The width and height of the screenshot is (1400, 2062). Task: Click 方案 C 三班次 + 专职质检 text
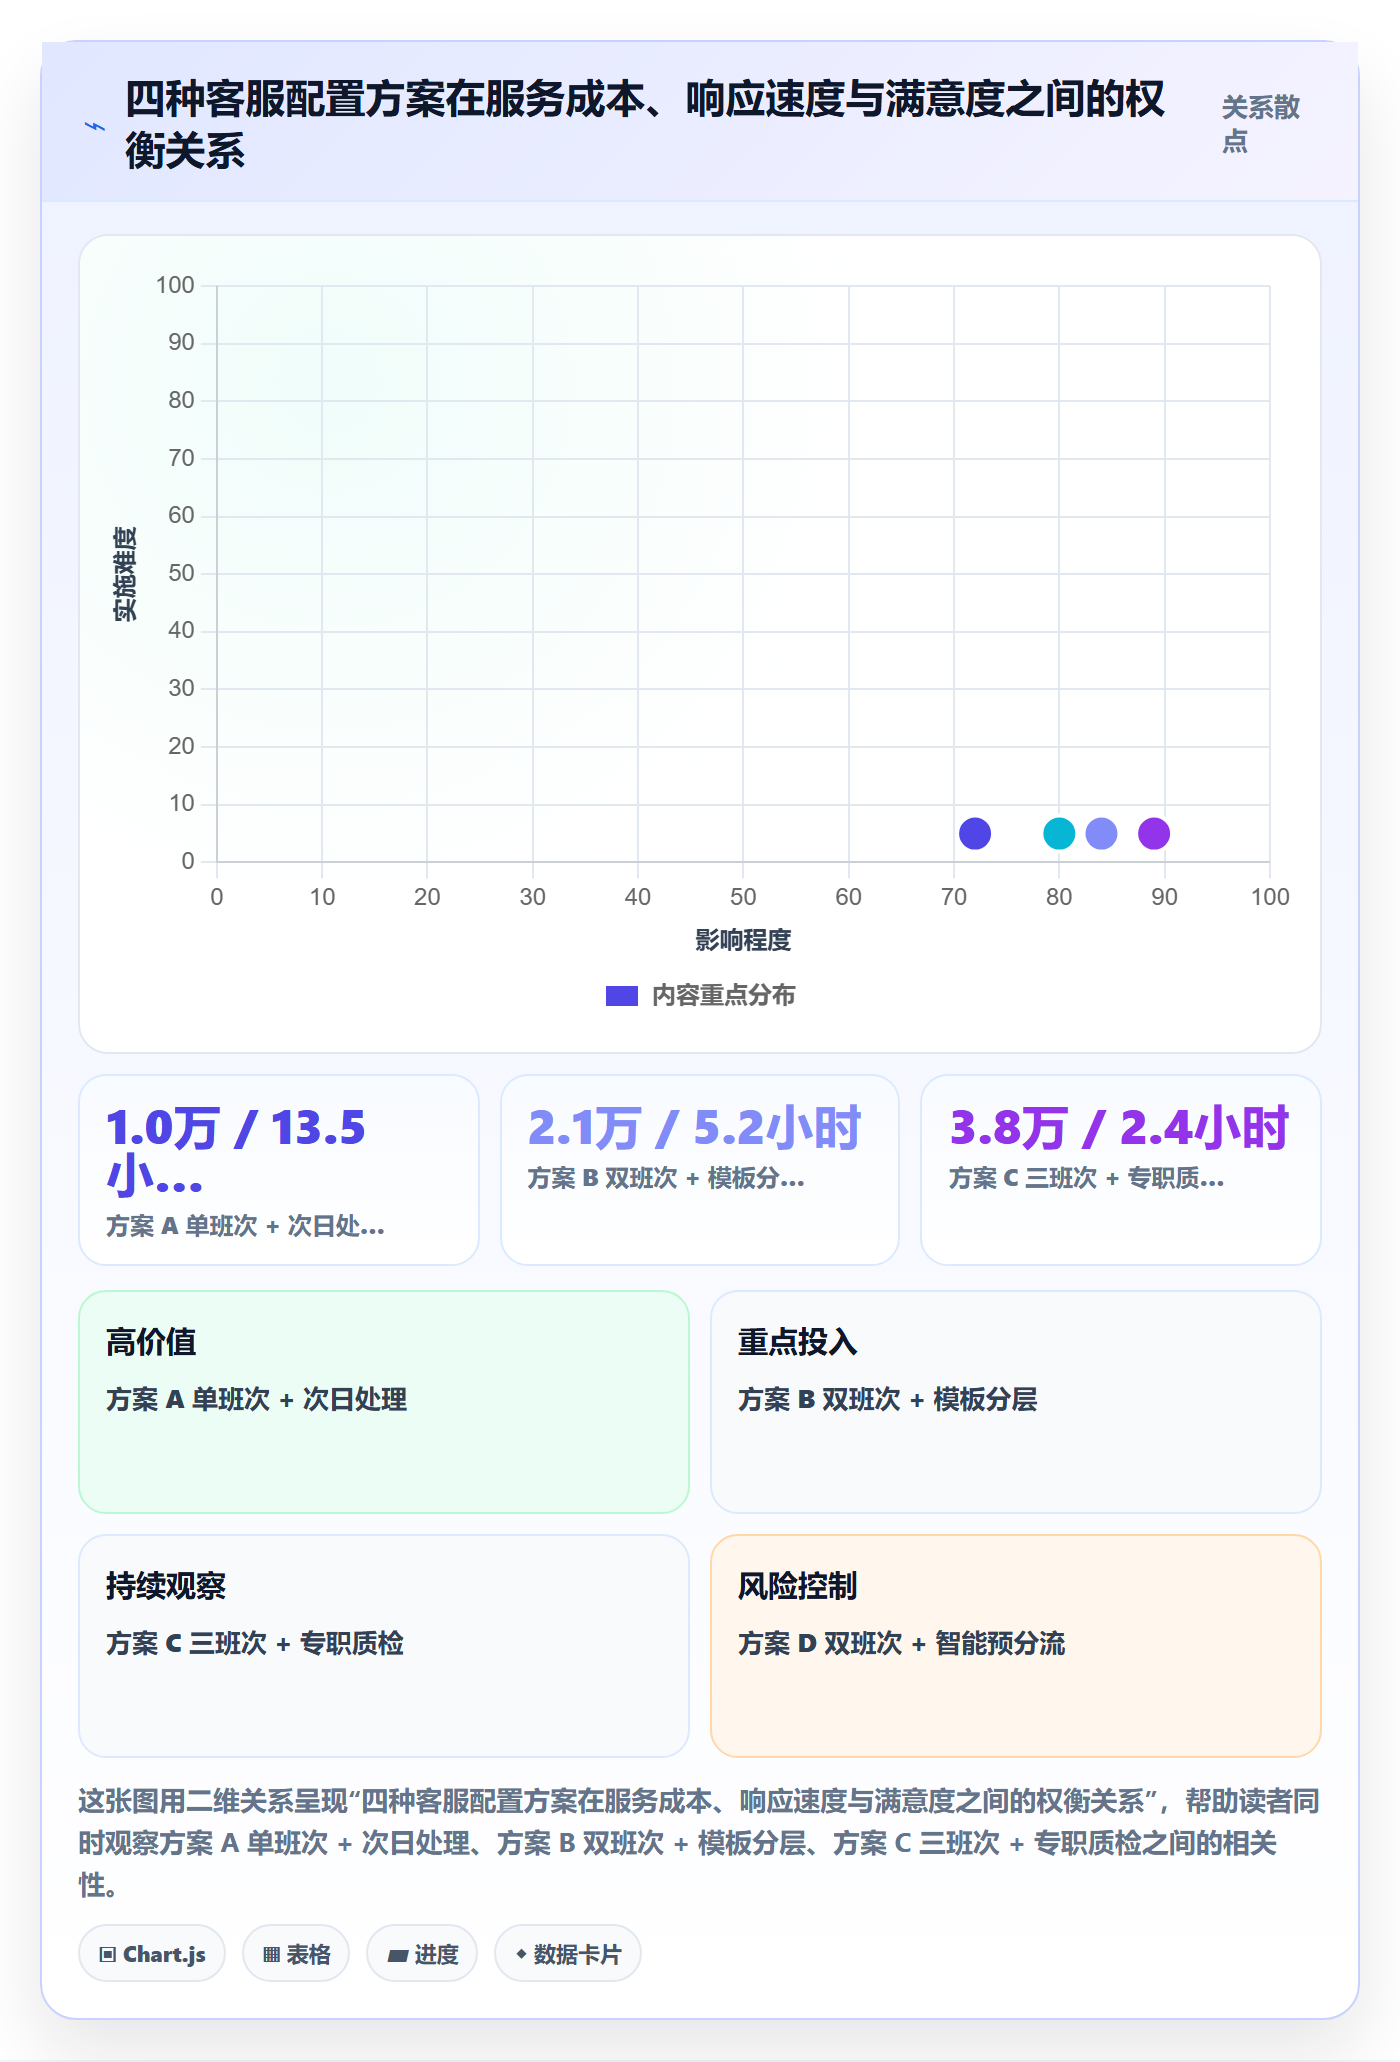255,1643
